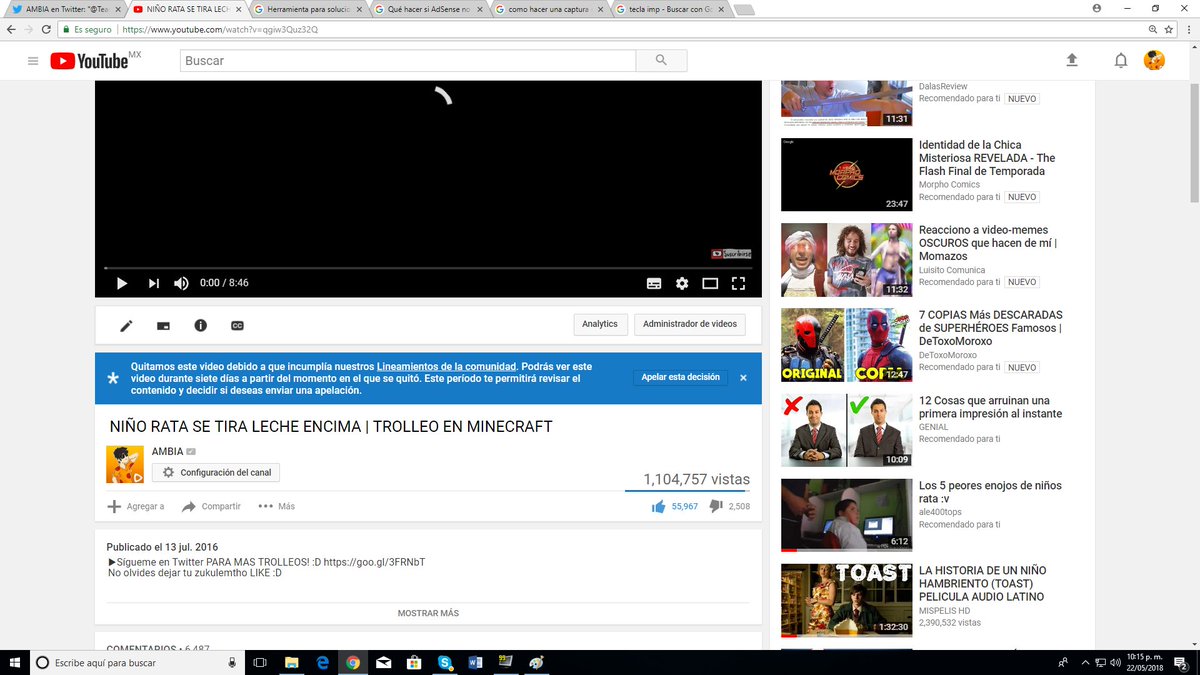This screenshot has height=675, width=1200.
Task: Open the CC subtitles editor icon
Action: pyautogui.click(x=238, y=325)
